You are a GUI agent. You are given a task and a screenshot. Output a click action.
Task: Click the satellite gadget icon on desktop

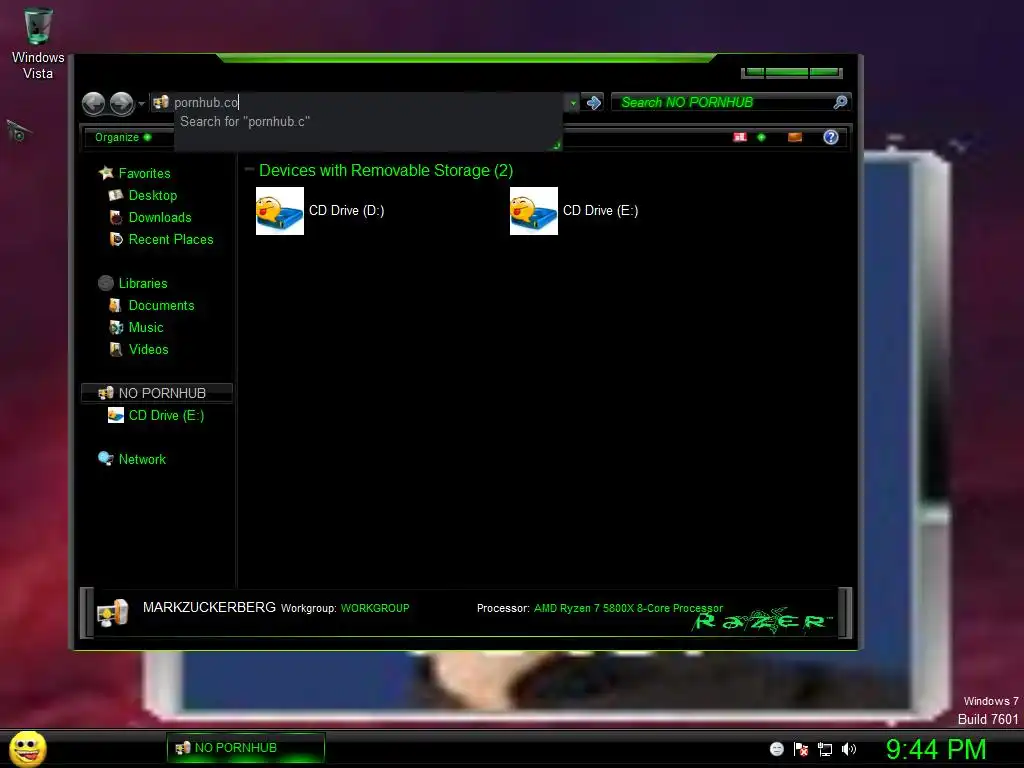[18, 131]
